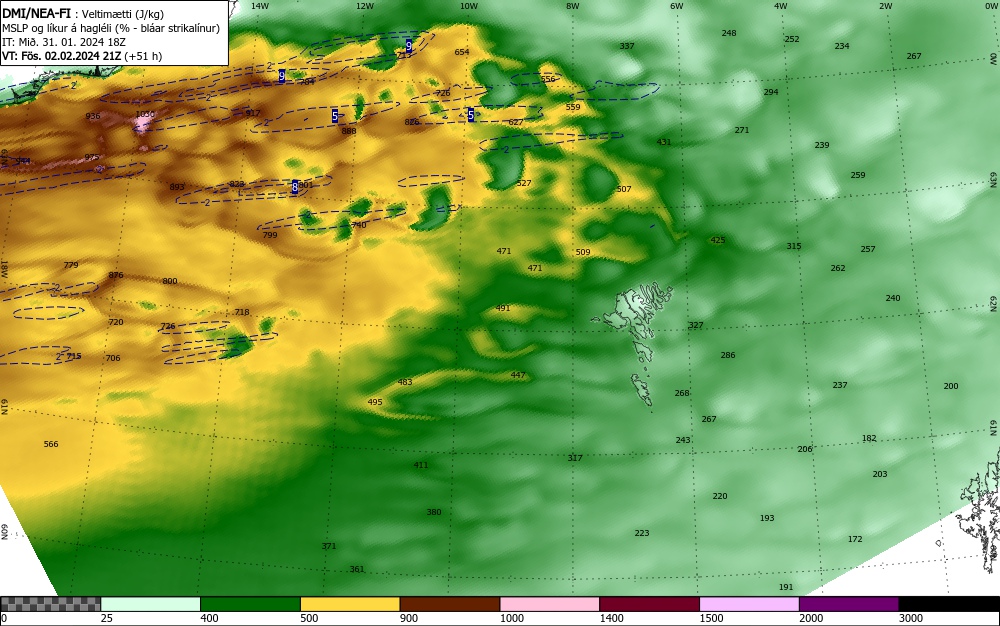The height and width of the screenshot is (626, 1000).
Task: Select the map value '248'
Action: point(729,33)
